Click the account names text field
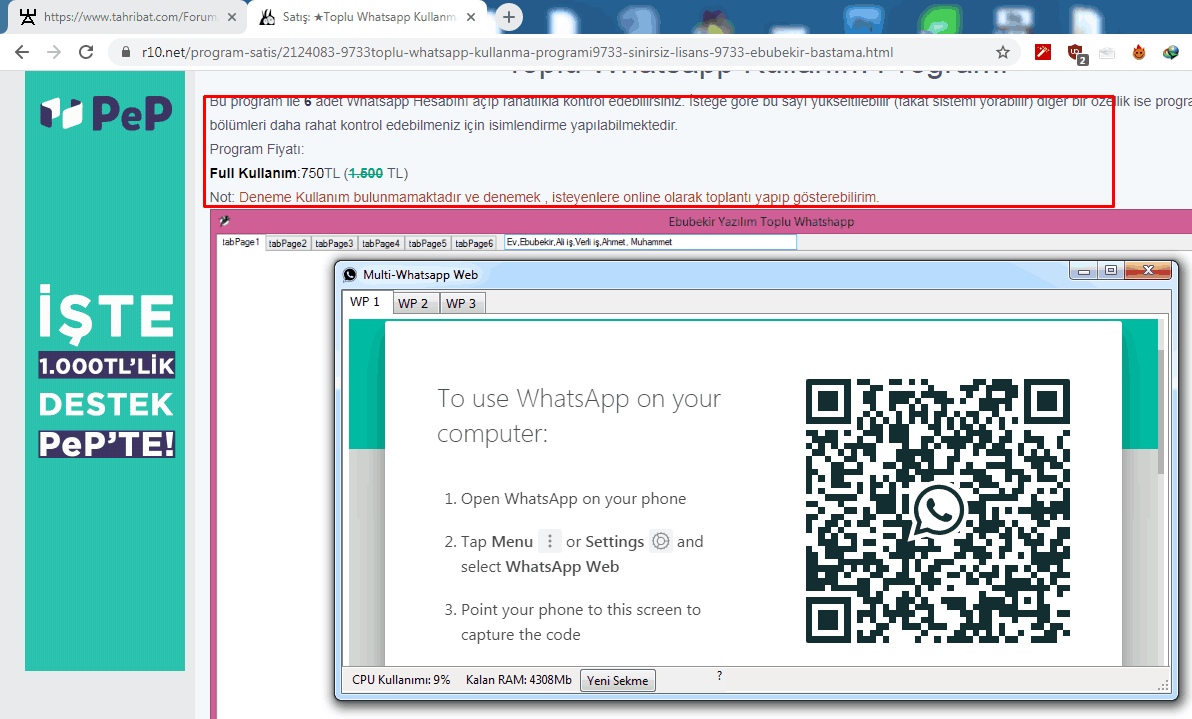 (650, 242)
